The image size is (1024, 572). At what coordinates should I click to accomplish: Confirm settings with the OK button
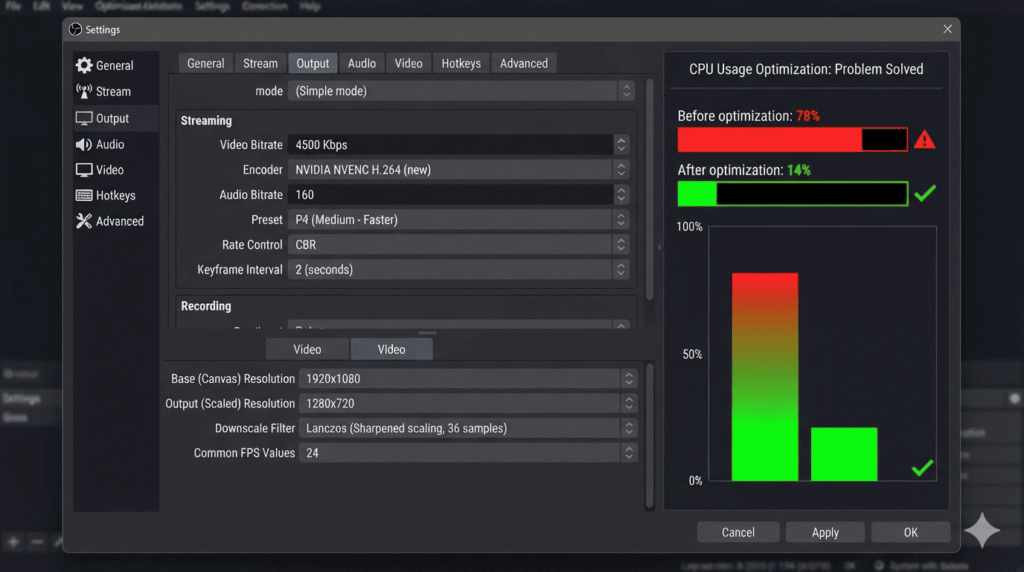coord(910,532)
